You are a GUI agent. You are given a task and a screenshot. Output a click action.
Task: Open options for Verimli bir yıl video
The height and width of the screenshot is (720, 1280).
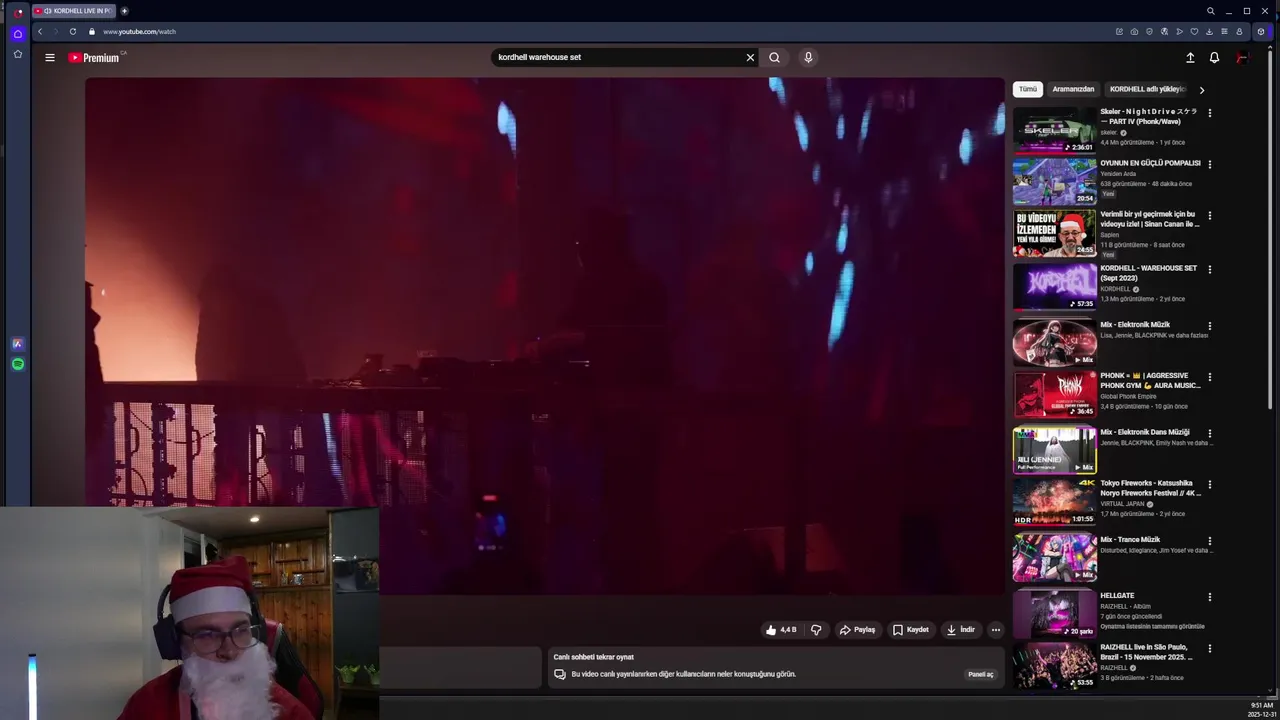tap(1209, 216)
